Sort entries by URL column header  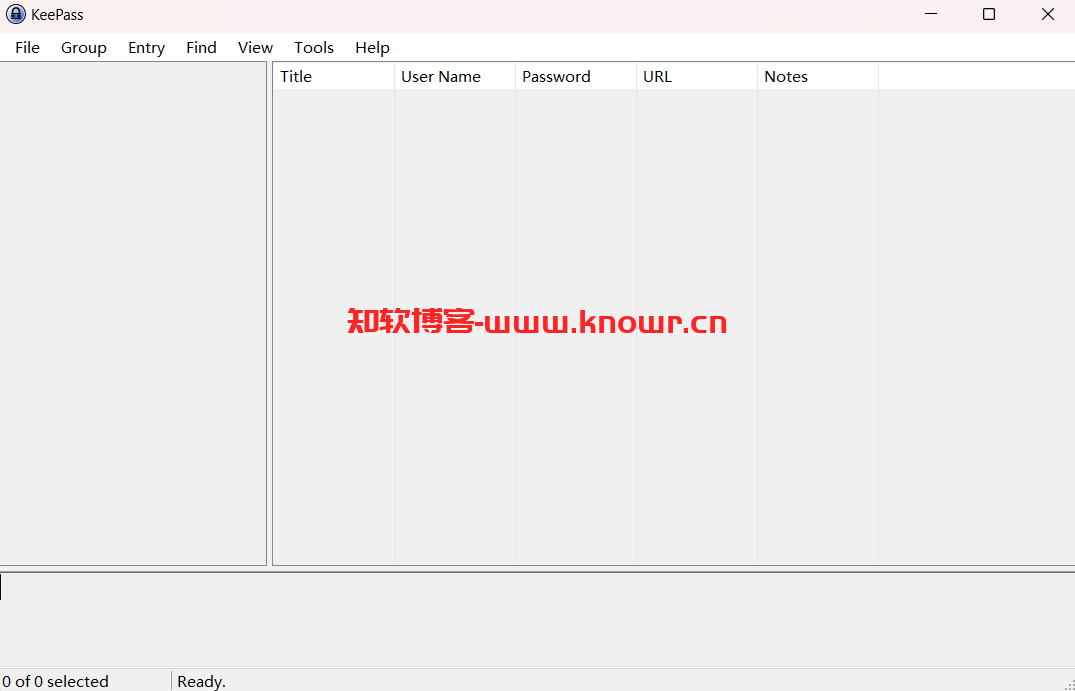[697, 76]
